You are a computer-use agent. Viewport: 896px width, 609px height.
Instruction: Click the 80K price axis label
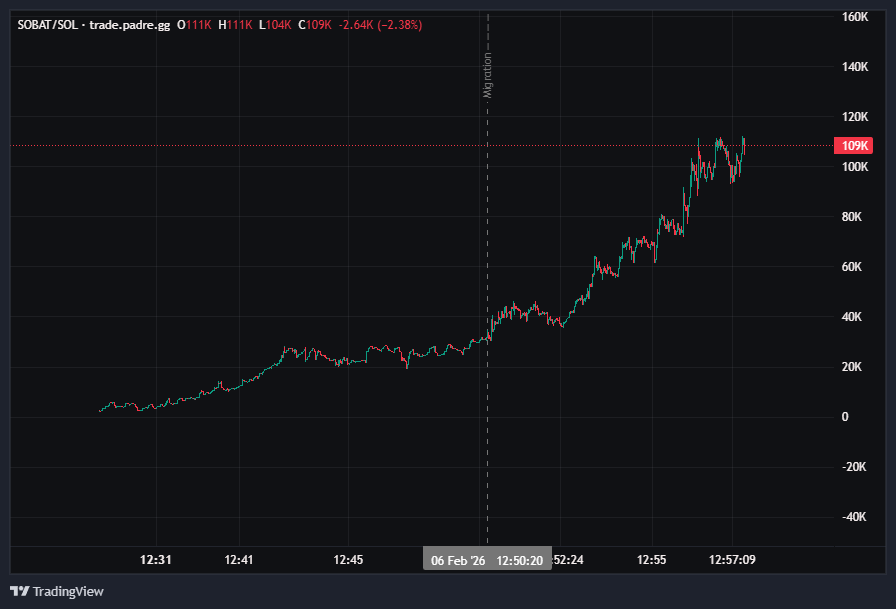click(852, 217)
